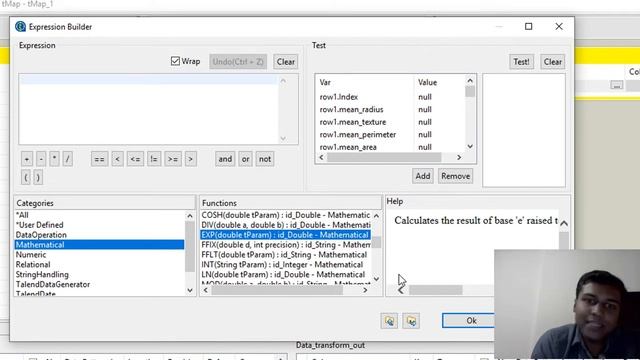Insert the <= operator
The width and height of the screenshot is (640, 360).
point(135,159)
